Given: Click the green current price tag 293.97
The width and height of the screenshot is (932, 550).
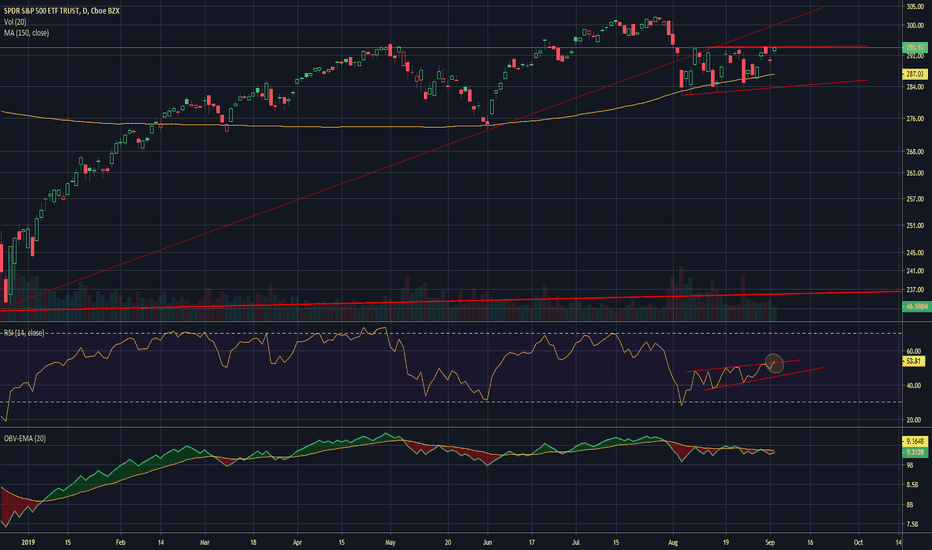Looking at the screenshot, I should click(x=914, y=48).
